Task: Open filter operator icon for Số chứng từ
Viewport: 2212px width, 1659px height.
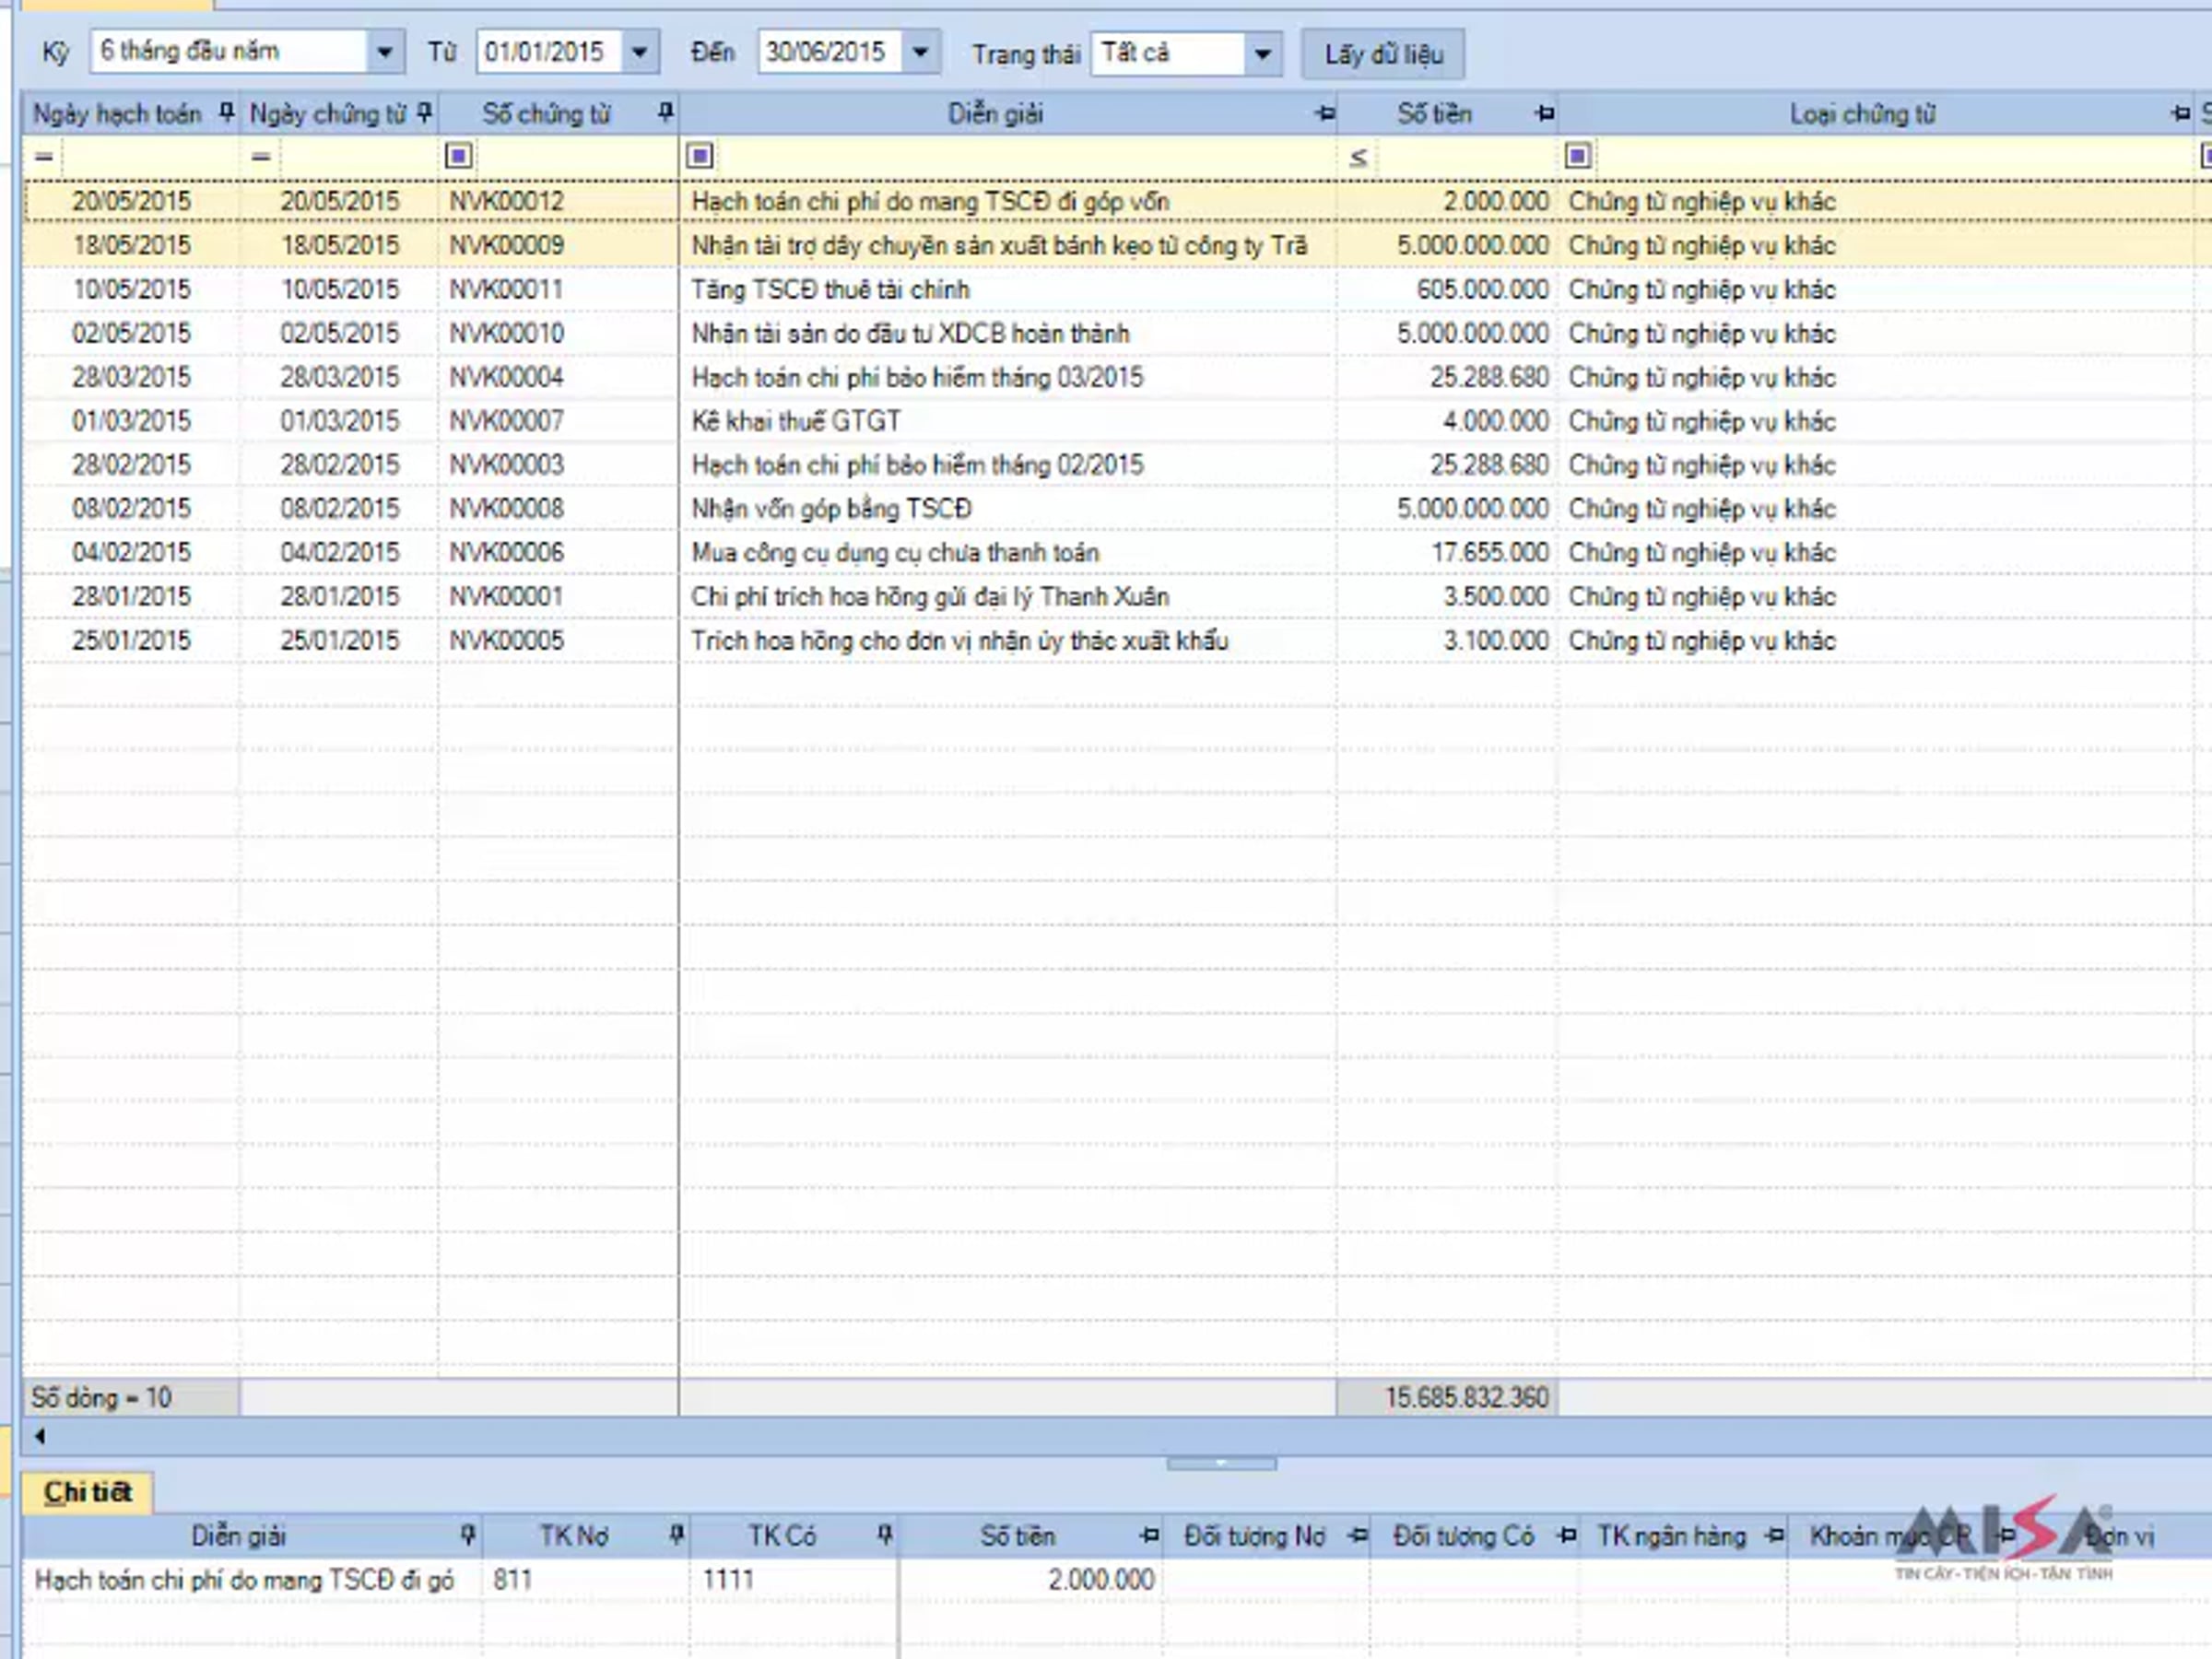Action: (459, 156)
